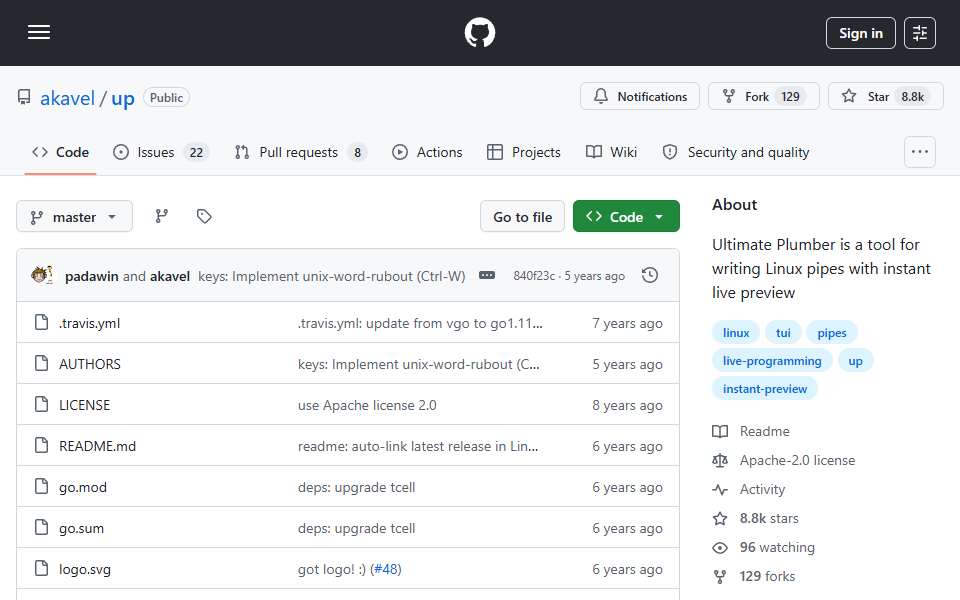The width and height of the screenshot is (960, 600).
Task: Open the travis.yml vgo update commit
Action: 420,323
